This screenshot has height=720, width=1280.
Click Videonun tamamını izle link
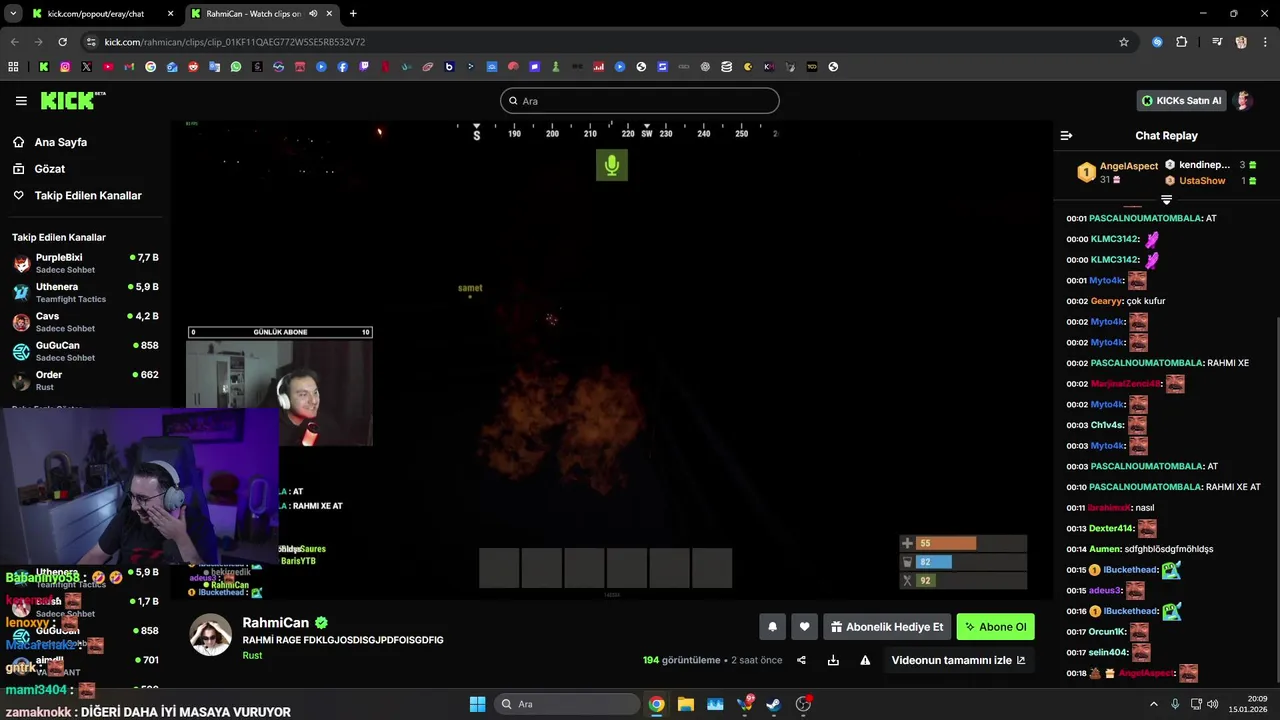[x=958, y=660]
